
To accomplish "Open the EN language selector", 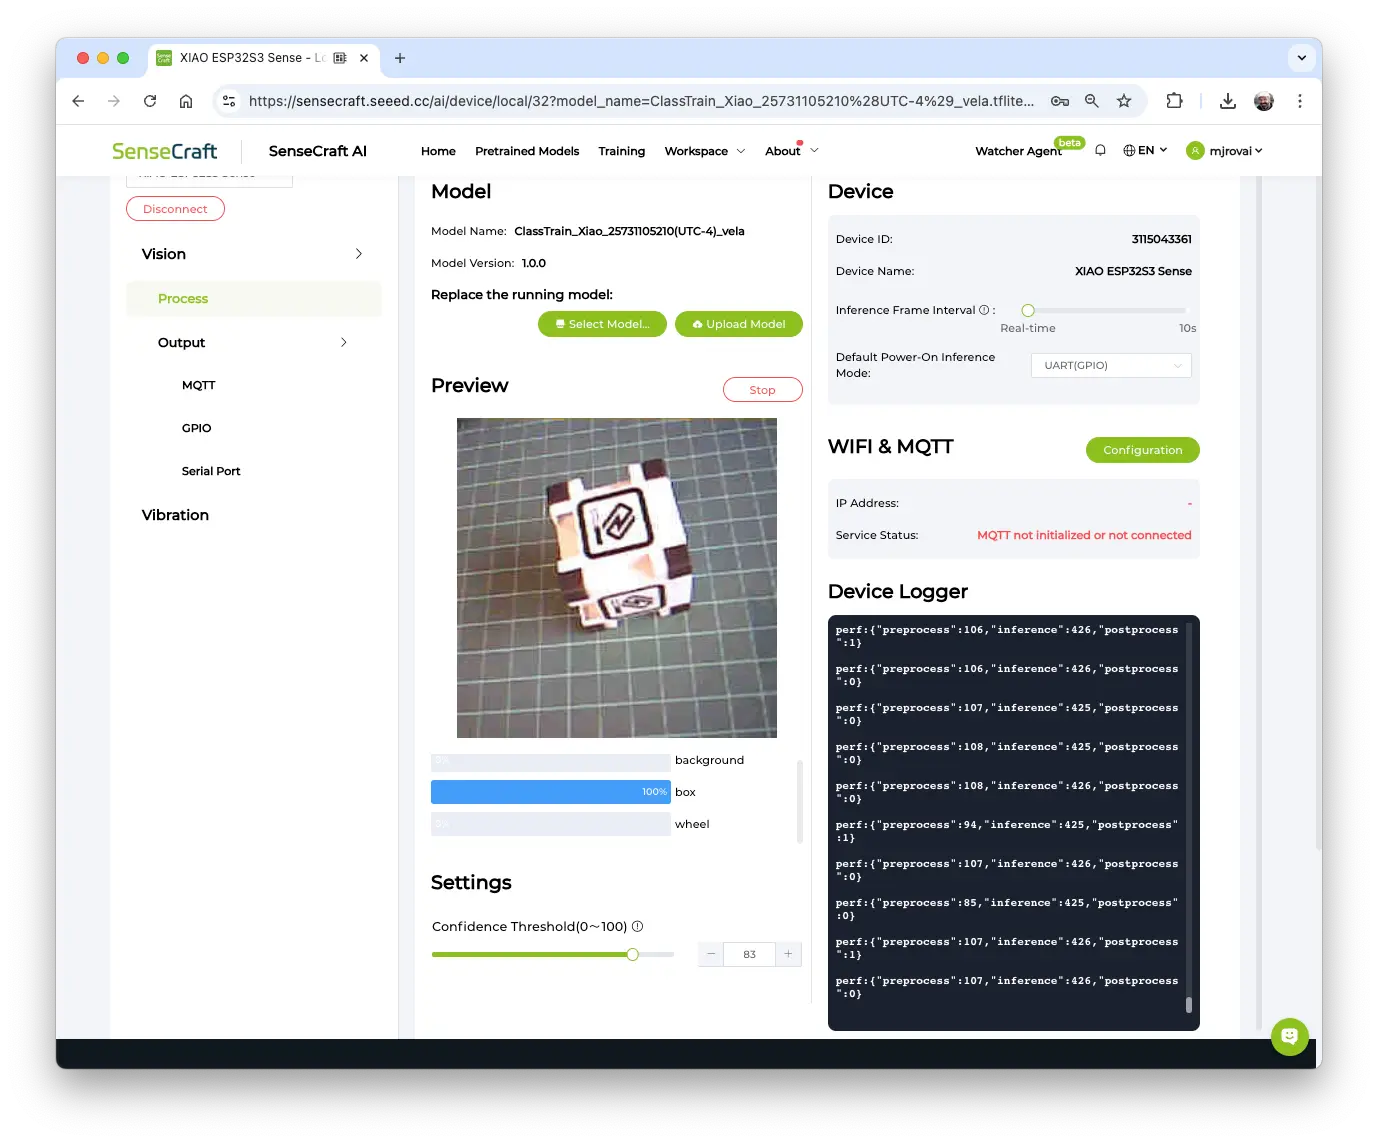I will pyautogui.click(x=1145, y=151).
